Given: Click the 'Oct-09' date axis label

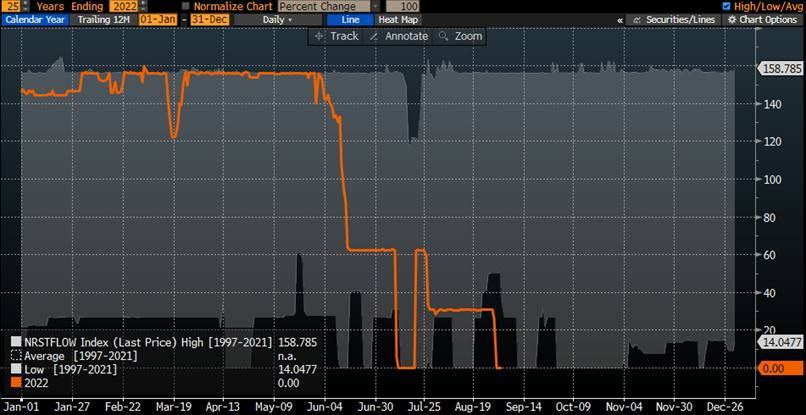Looking at the screenshot, I should [573, 406].
